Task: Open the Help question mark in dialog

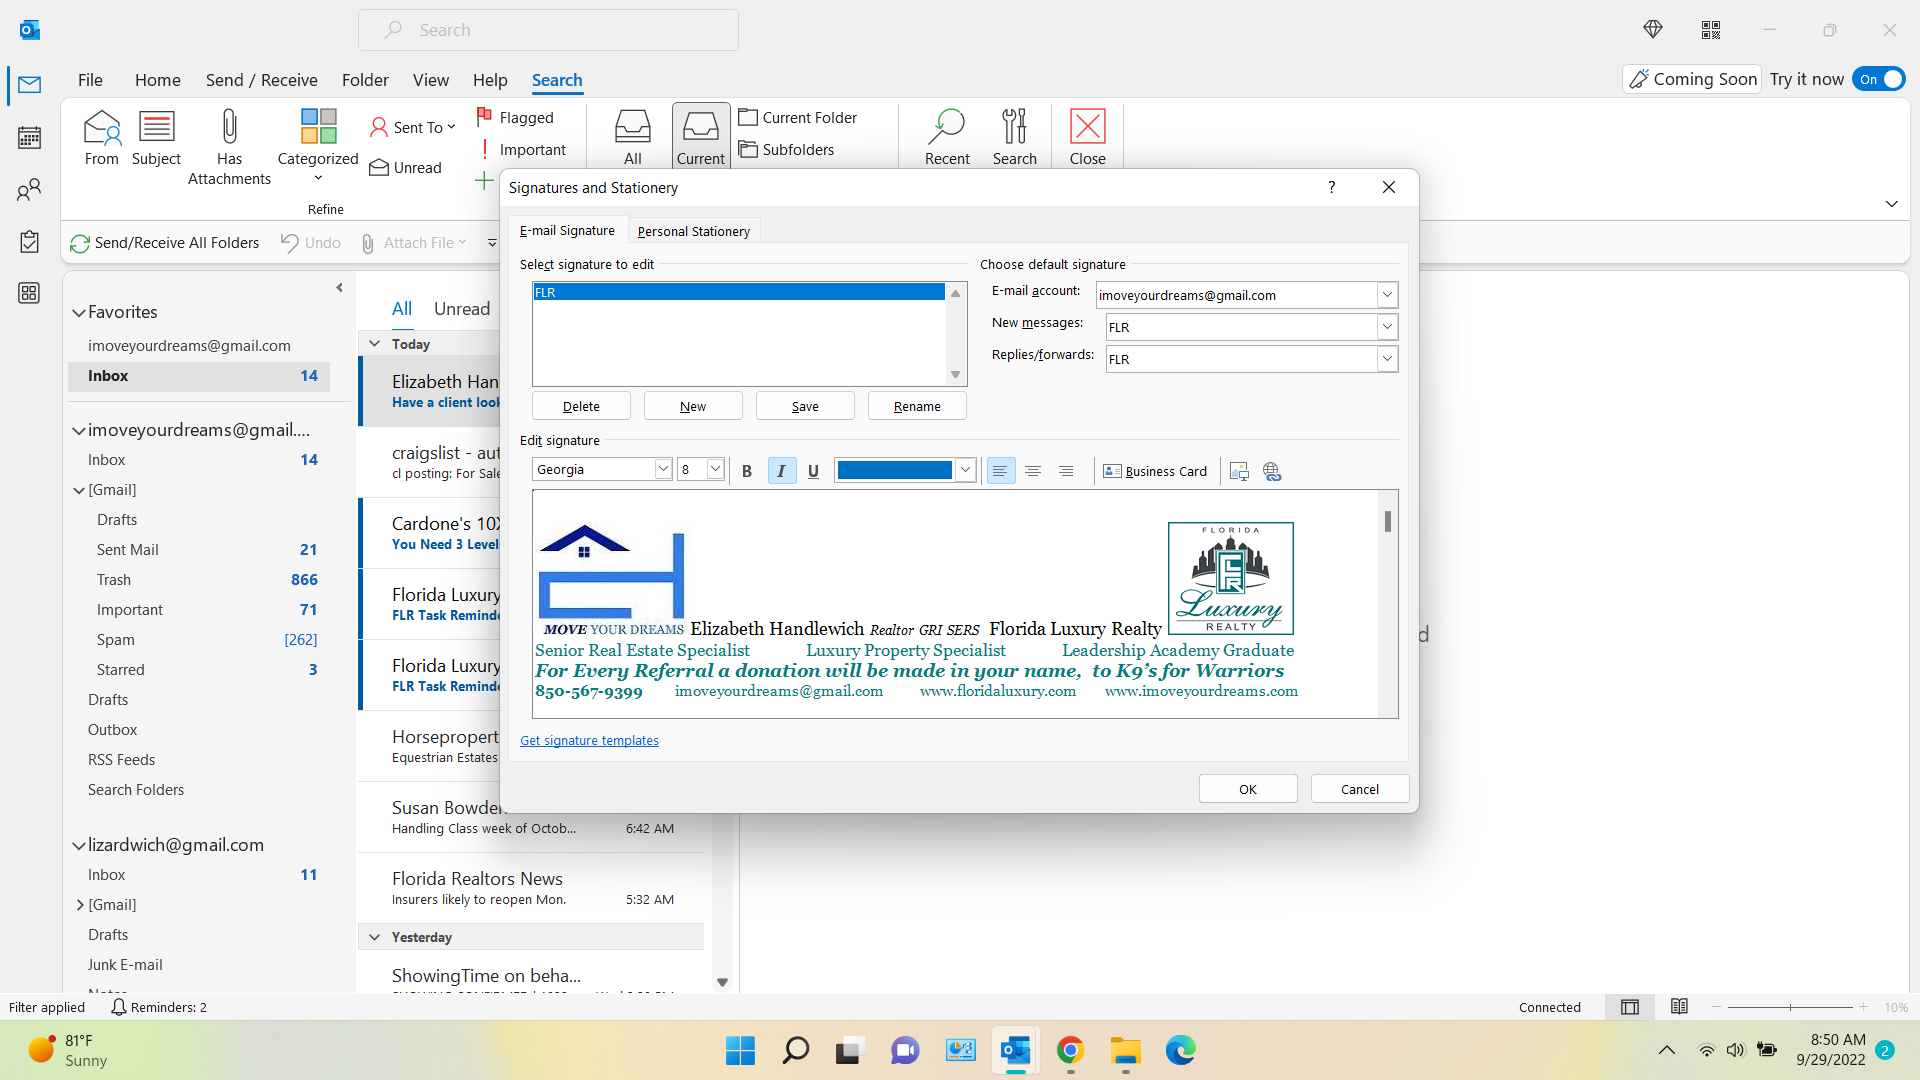Action: pos(1331,187)
